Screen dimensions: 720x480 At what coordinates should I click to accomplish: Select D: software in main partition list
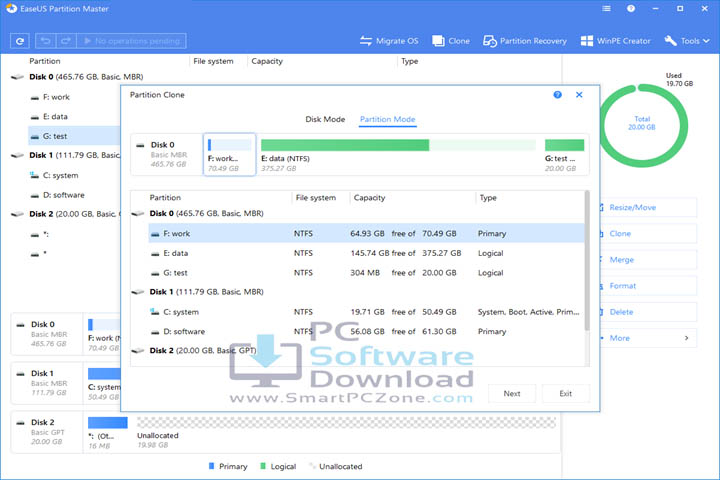[x=64, y=195]
